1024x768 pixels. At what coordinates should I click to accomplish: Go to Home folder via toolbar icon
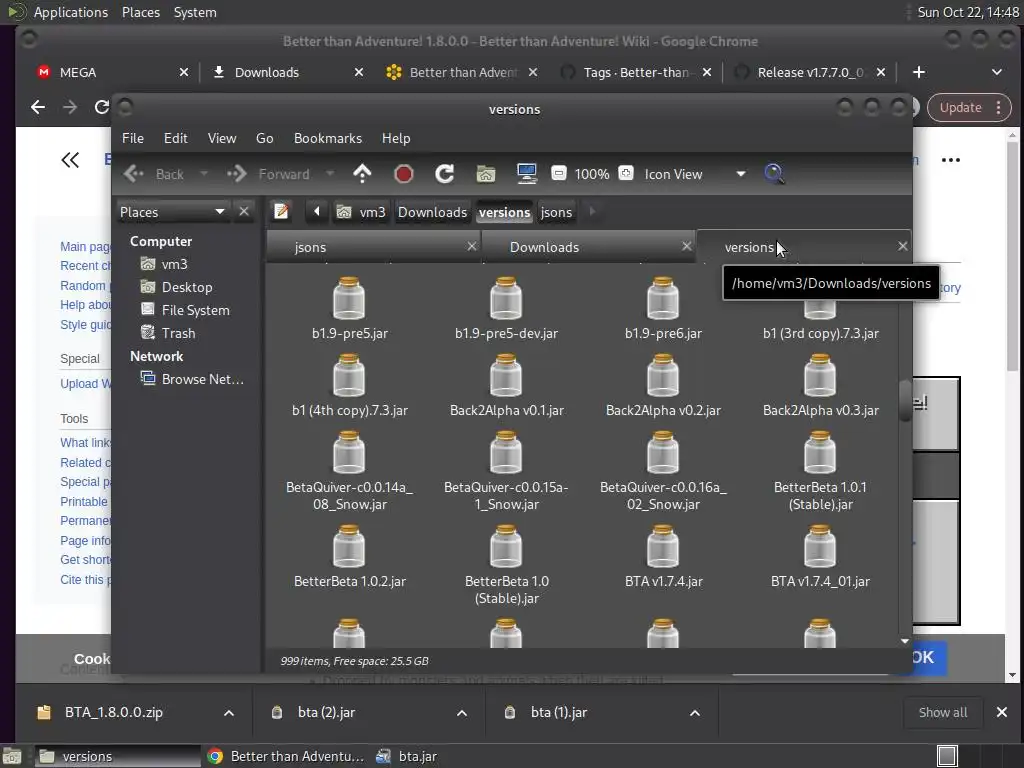(486, 174)
